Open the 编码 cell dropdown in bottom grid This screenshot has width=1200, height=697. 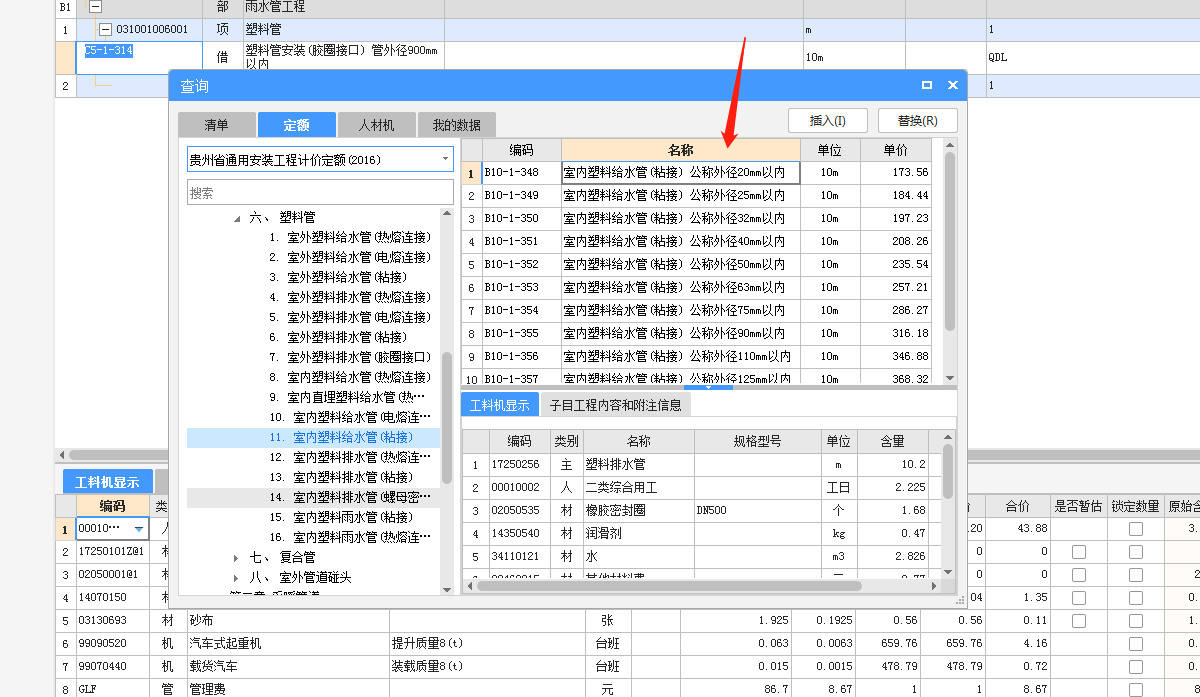pyautogui.click(x=139, y=529)
